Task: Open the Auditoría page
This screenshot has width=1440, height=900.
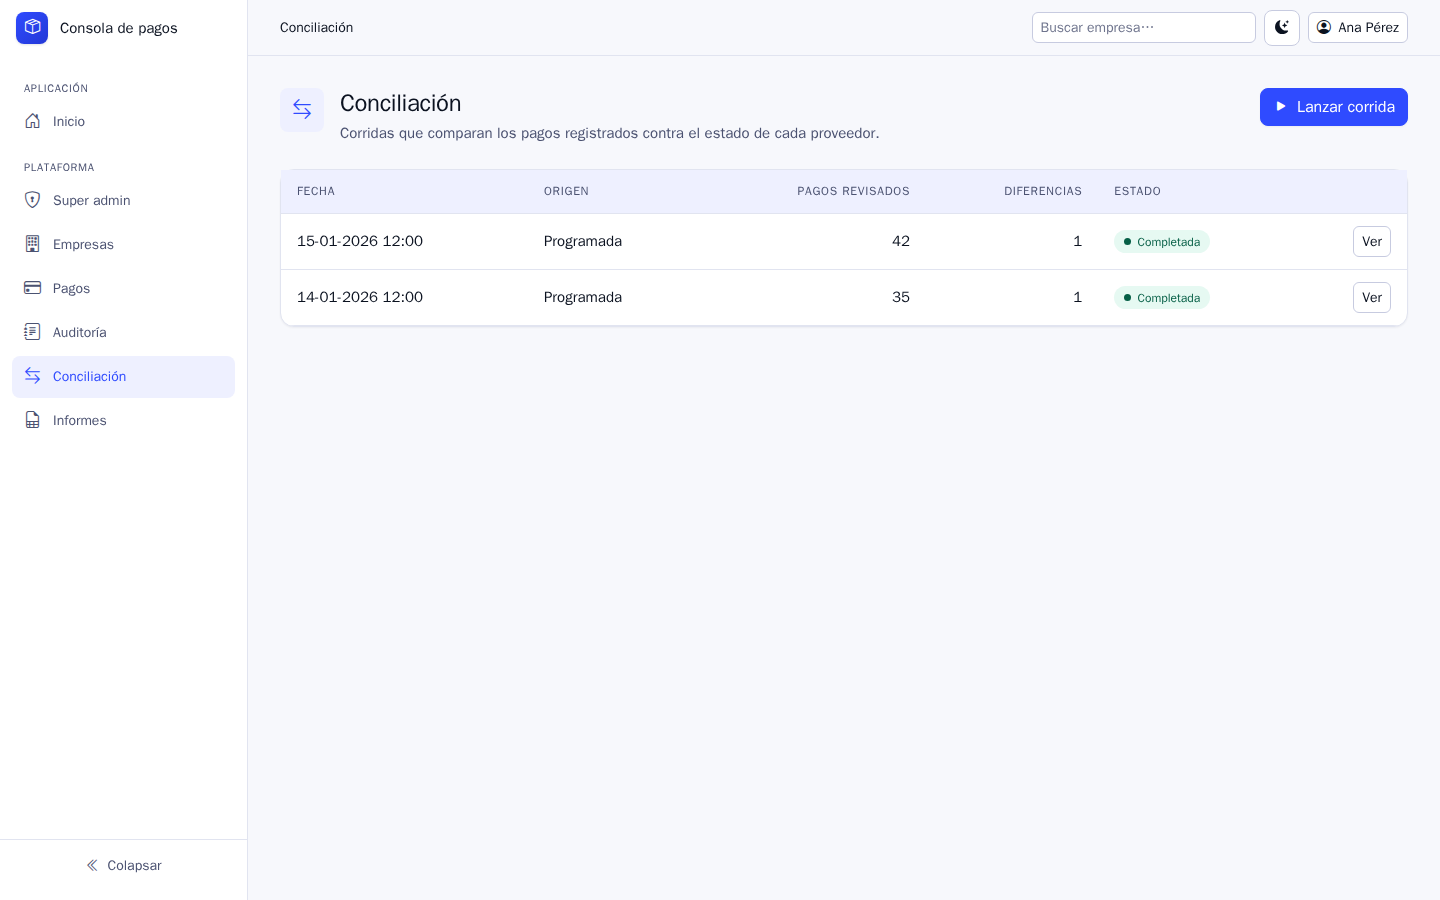Action: [x=124, y=332]
